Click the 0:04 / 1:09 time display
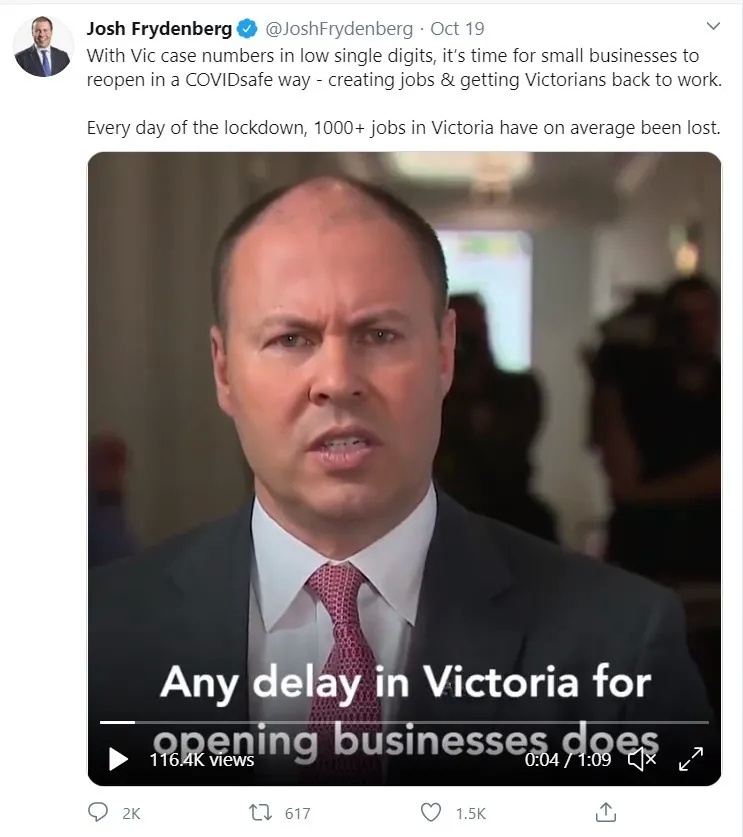The height and width of the screenshot is (837, 743). (x=568, y=759)
